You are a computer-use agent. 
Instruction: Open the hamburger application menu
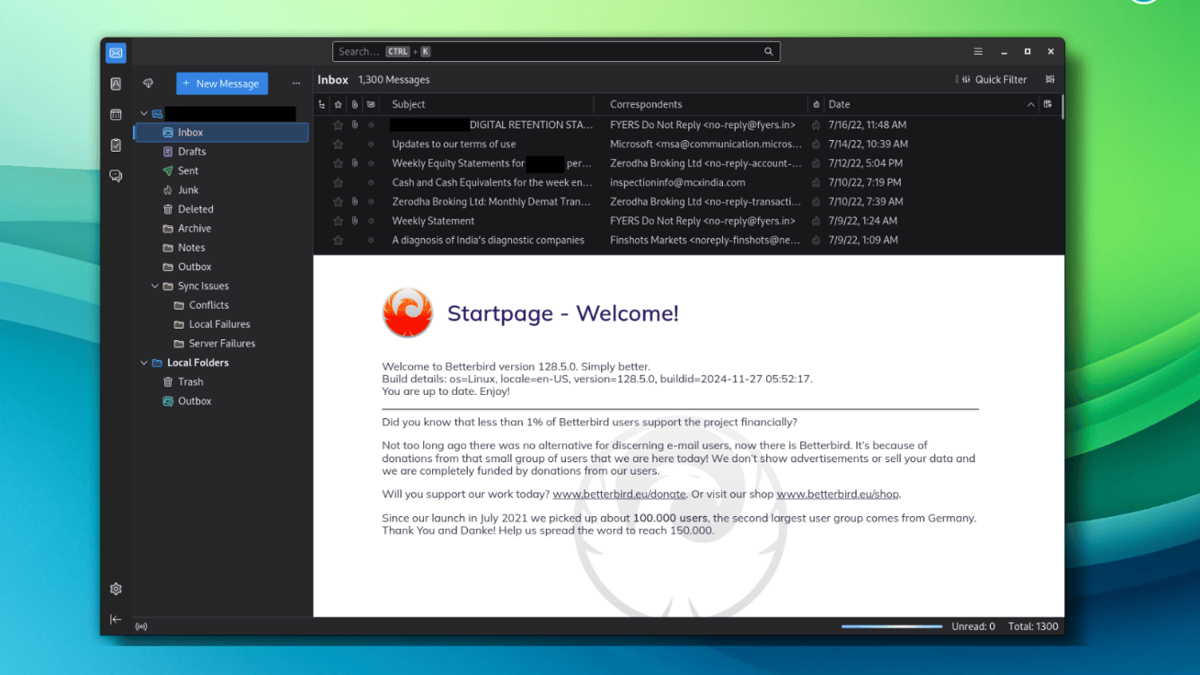pyautogui.click(x=978, y=52)
